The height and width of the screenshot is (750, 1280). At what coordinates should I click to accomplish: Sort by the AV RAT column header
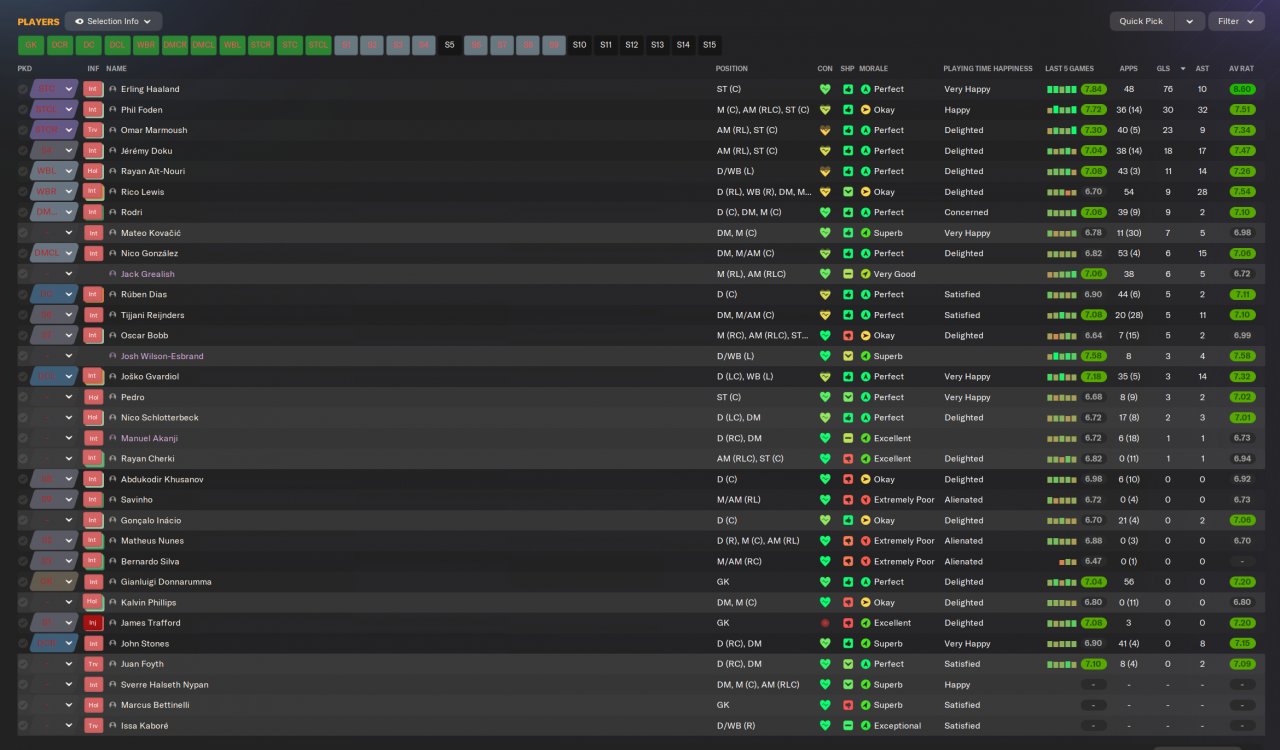(1241, 69)
